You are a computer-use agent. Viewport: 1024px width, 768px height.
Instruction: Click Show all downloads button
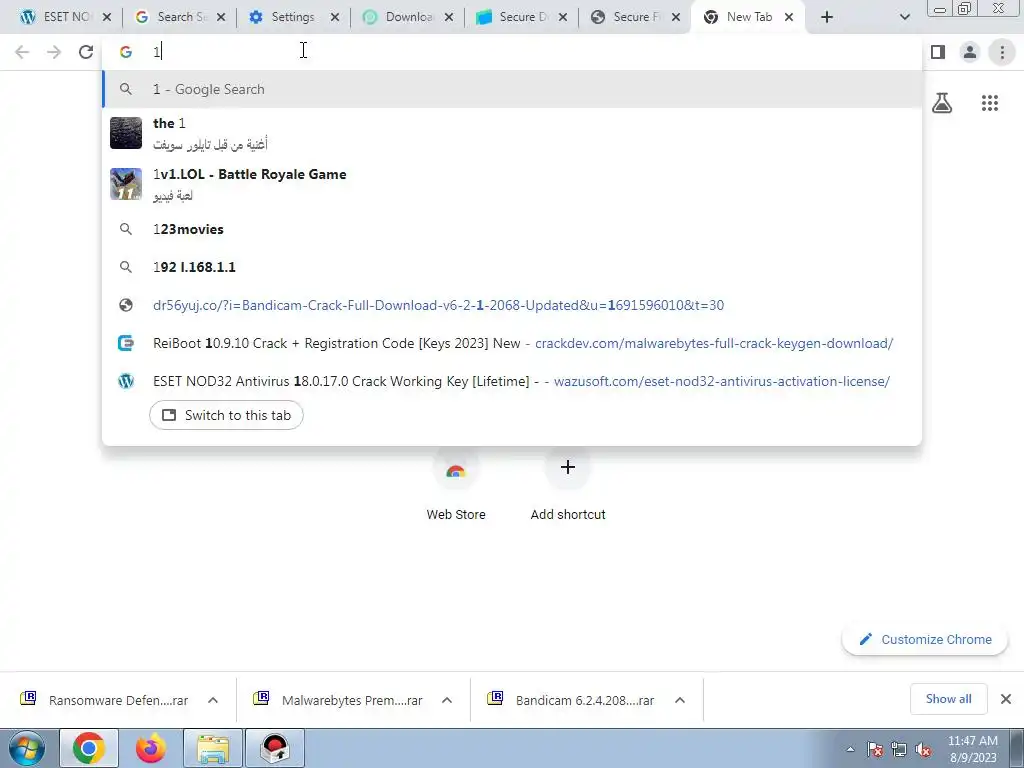pyautogui.click(x=948, y=699)
